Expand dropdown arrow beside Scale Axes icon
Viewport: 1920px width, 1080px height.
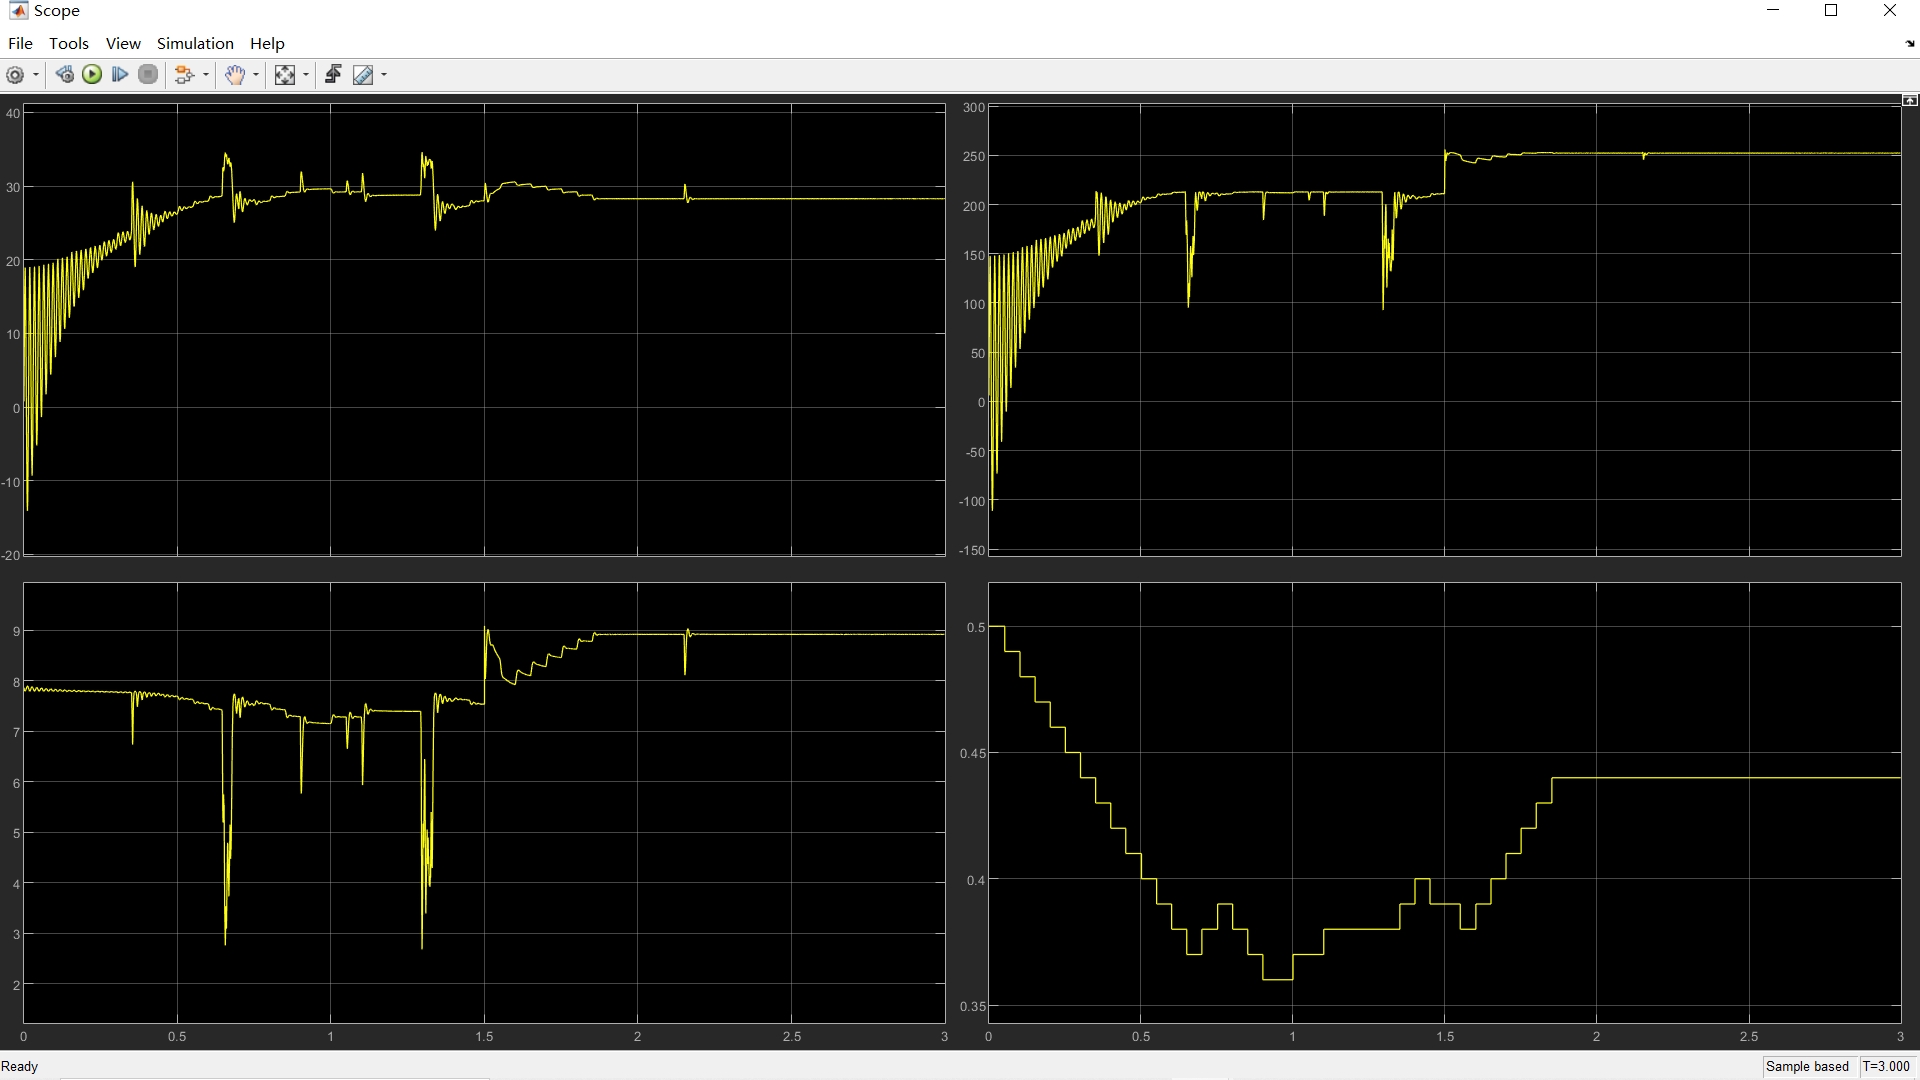tap(306, 75)
